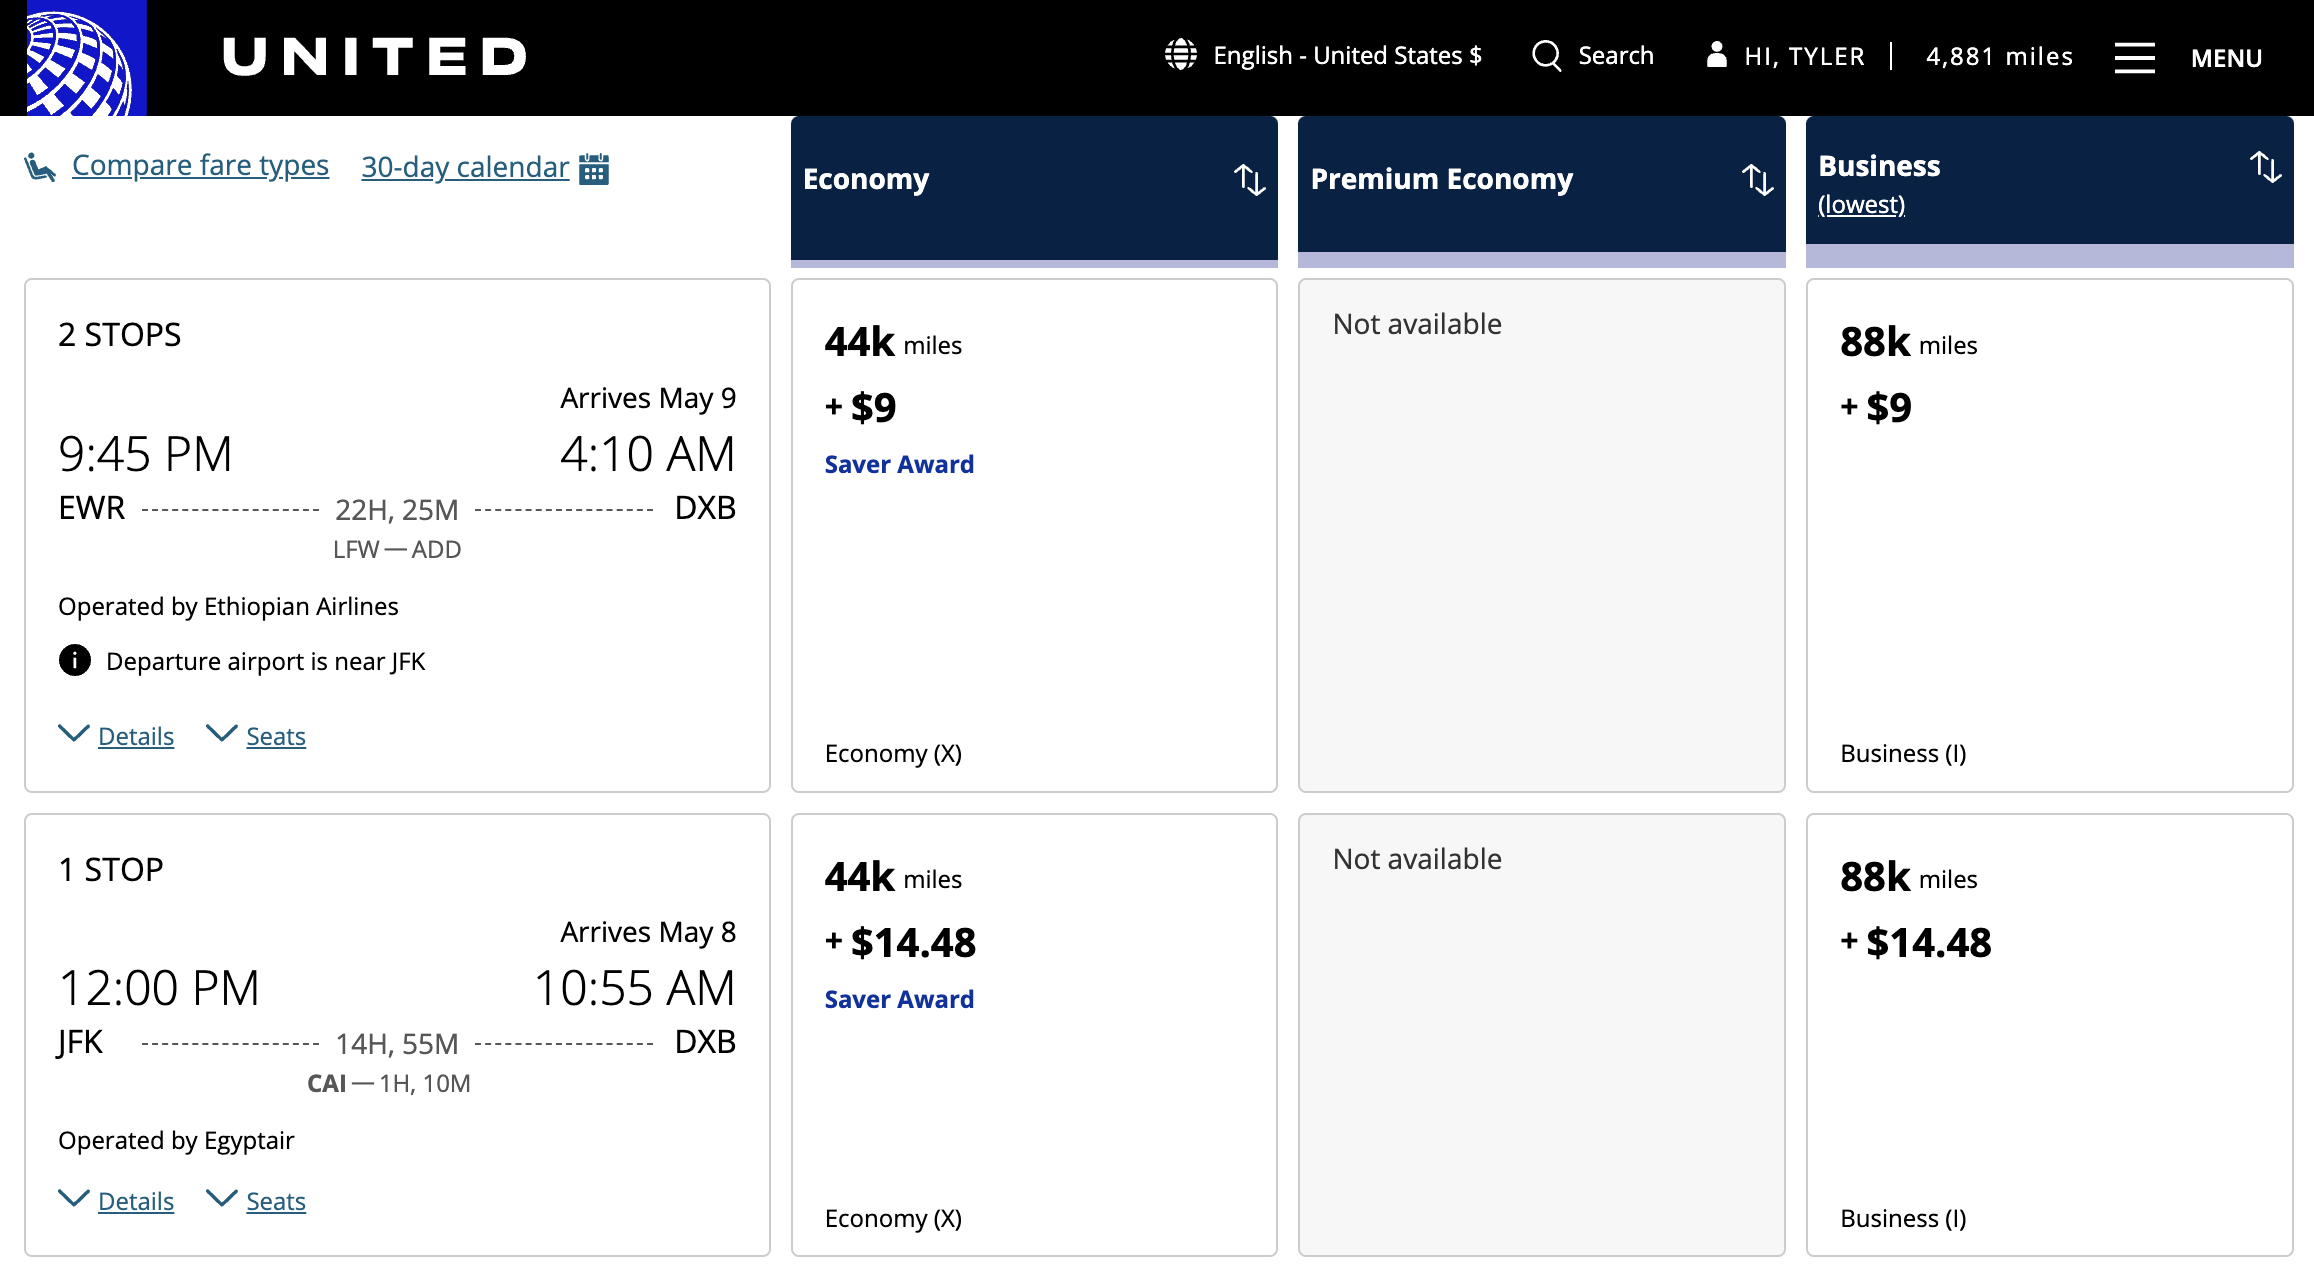Click the 10:55 AM arrival time
The width and height of the screenshot is (2314, 1272).
(x=635, y=988)
